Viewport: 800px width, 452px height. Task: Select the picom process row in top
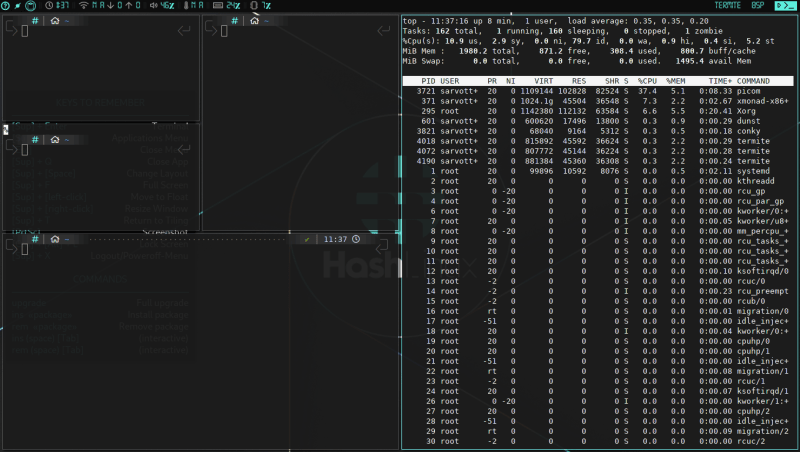coord(598,91)
